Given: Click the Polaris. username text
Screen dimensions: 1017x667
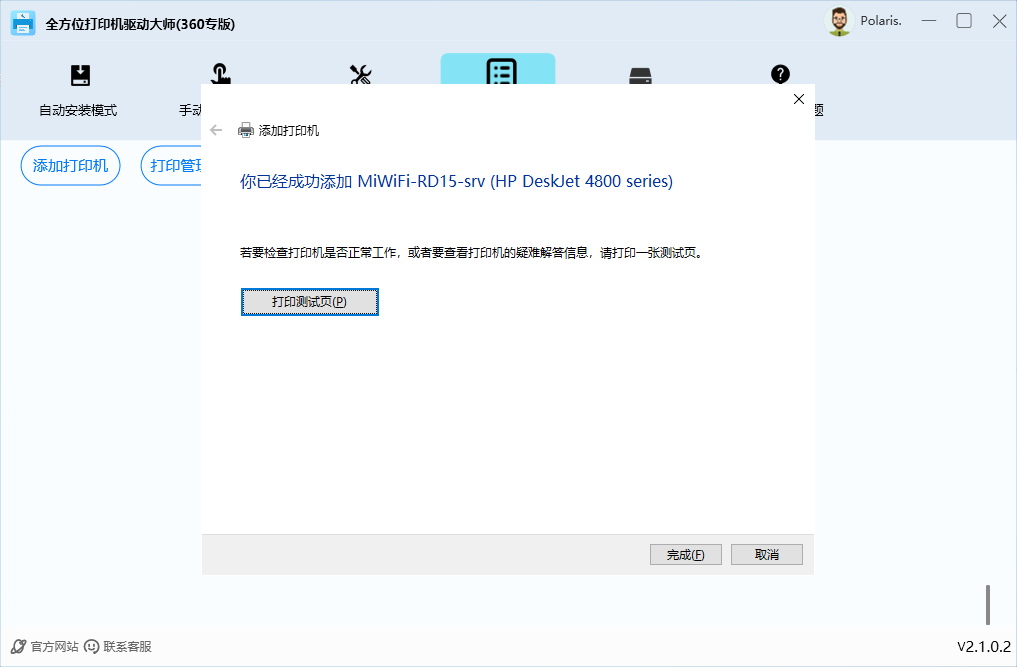Looking at the screenshot, I should 881,21.
